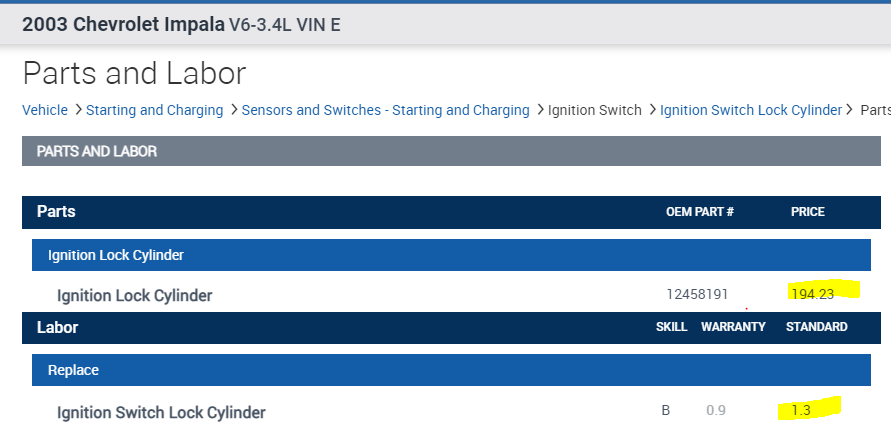The width and height of the screenshot is (891, 429).
Task: Select the Ignition Switch Lock Cylinder labor row
Action: click(x=161, y=412)
